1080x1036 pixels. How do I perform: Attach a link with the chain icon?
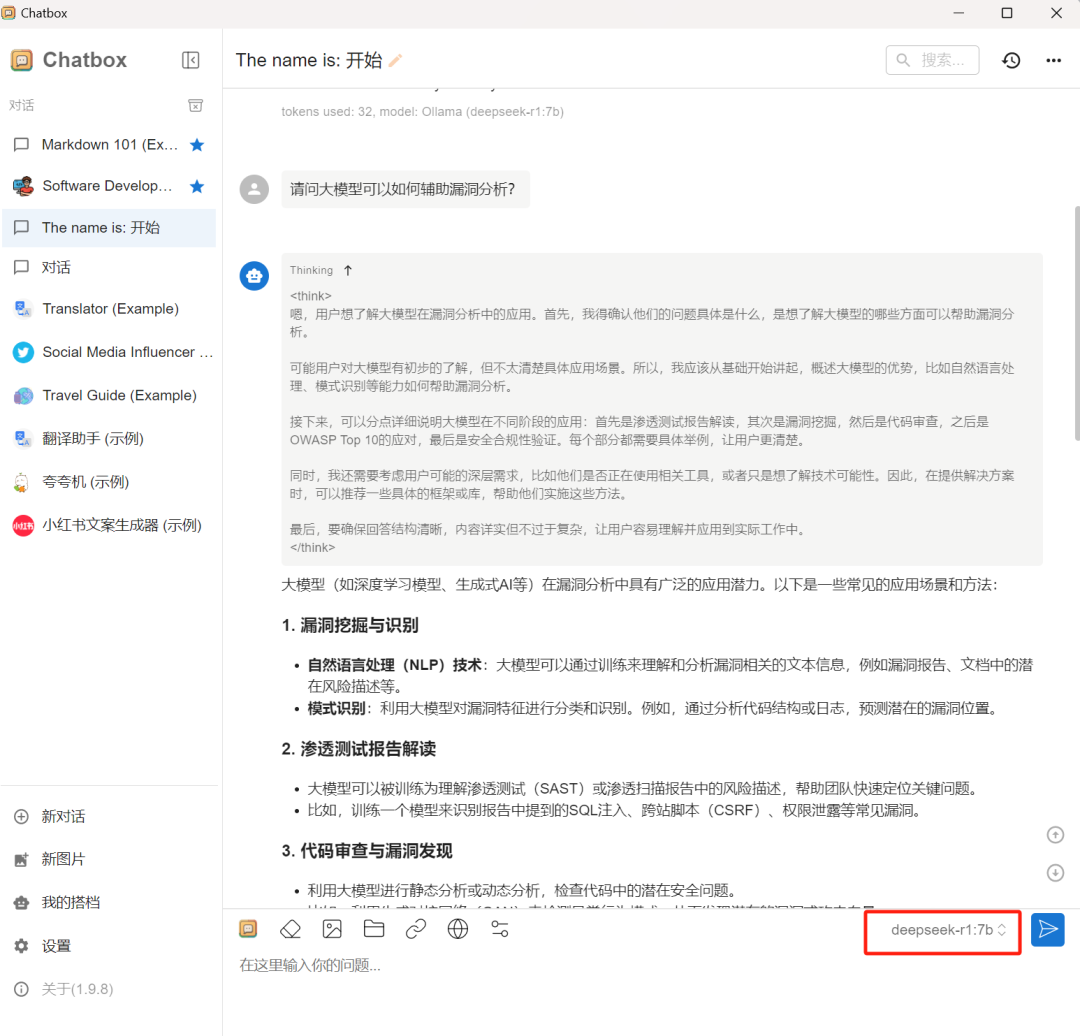[416, 929]
